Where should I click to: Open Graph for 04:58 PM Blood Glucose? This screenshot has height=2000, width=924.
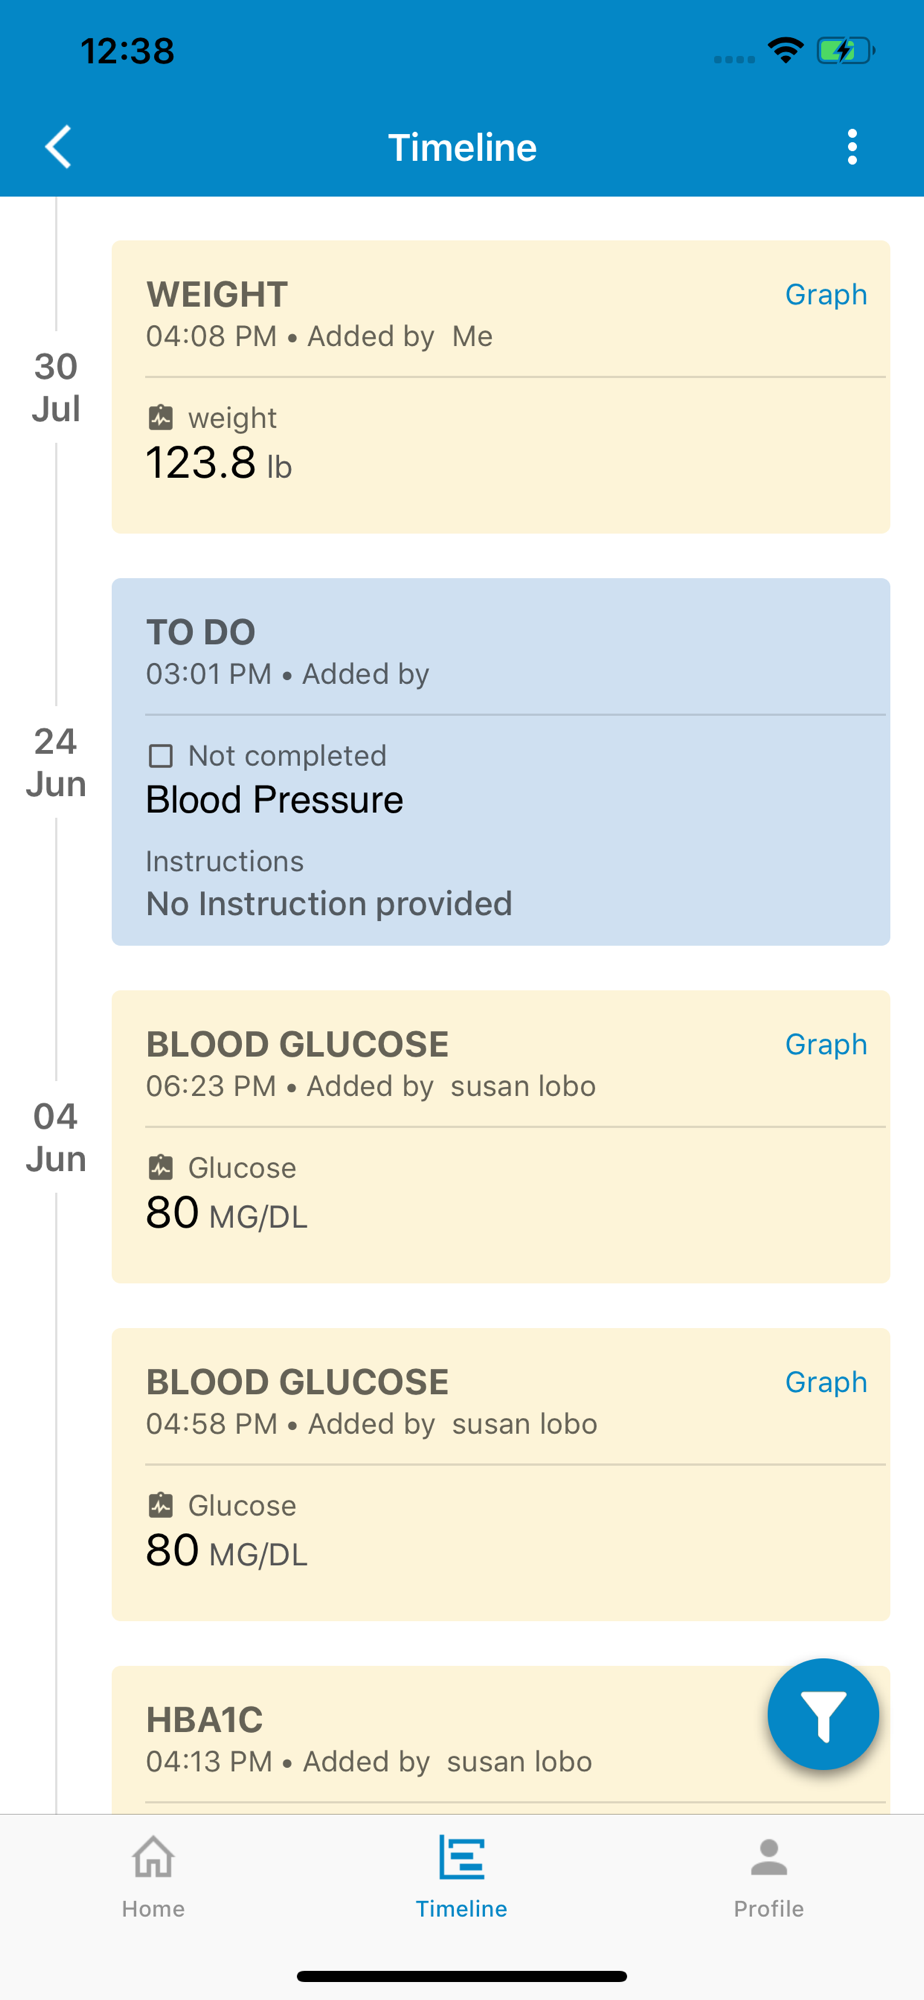pos(826,1383)
